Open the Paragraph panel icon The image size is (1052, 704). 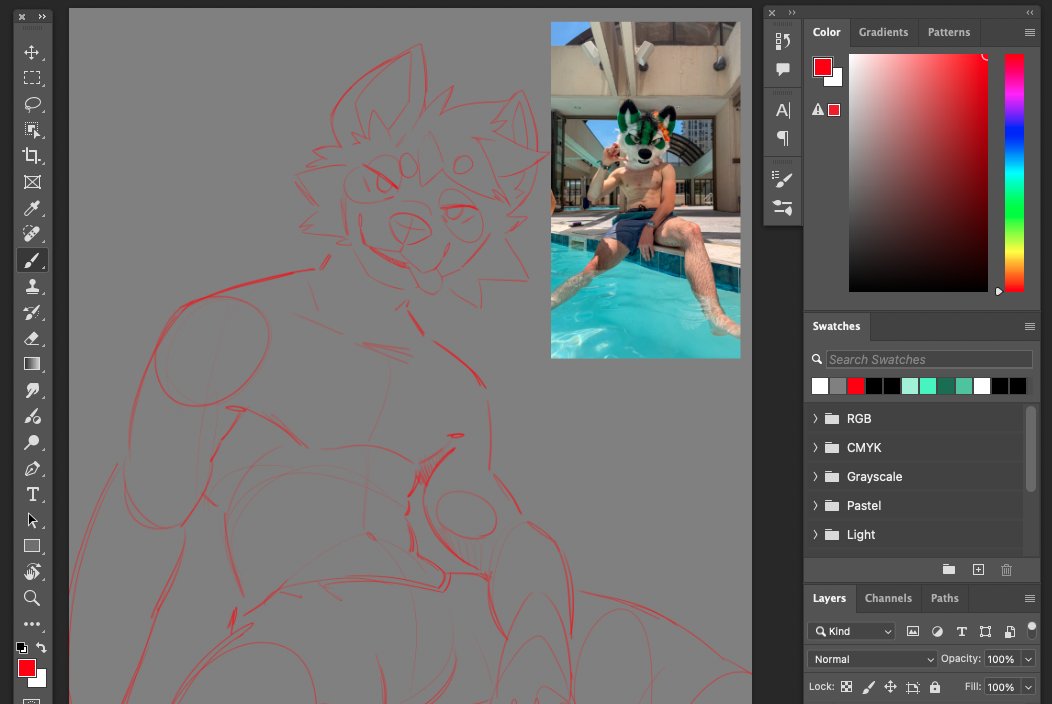coord(782,138)
